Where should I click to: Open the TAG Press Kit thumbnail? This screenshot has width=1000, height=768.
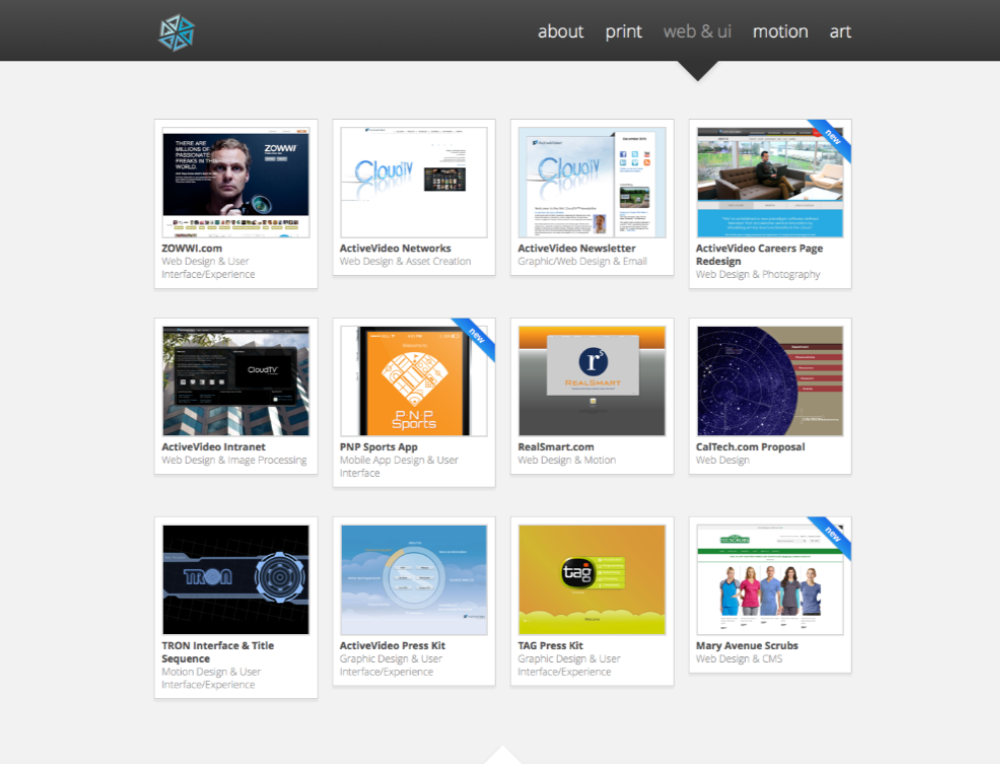tap(592, 580)
